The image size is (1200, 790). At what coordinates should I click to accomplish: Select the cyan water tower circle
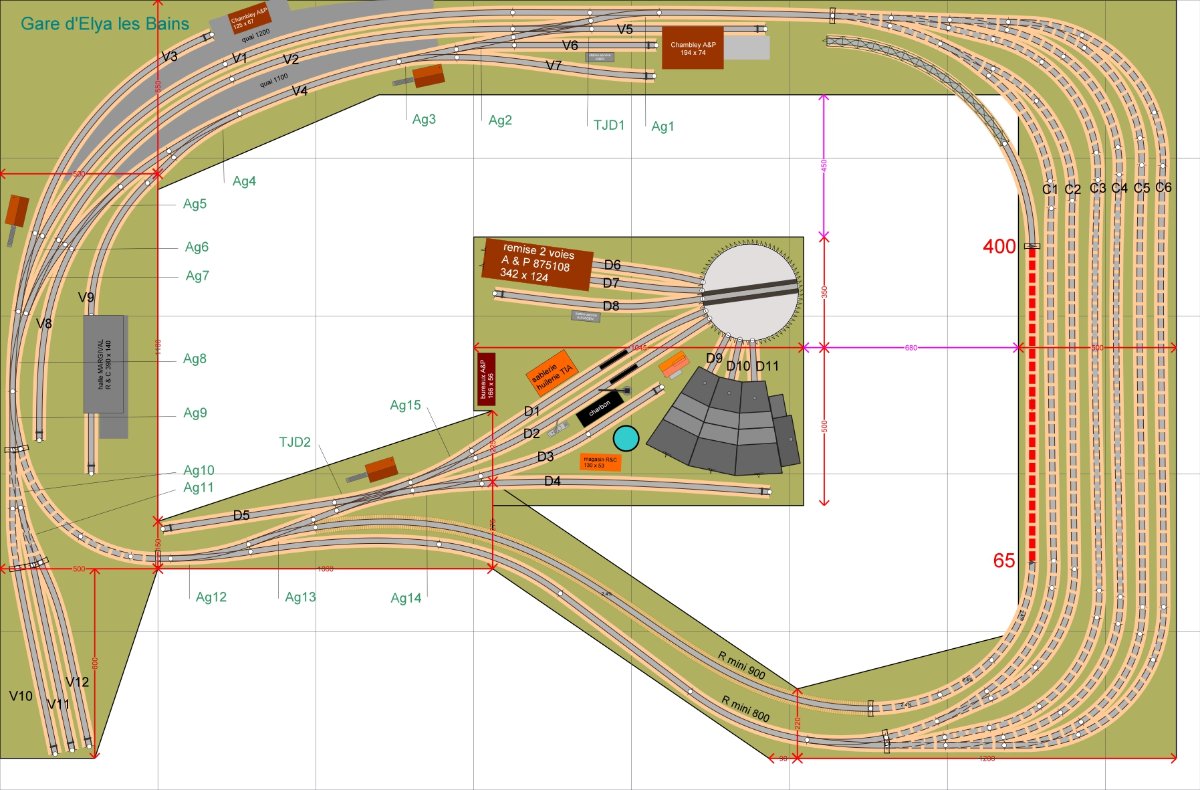tap(626, 438)
